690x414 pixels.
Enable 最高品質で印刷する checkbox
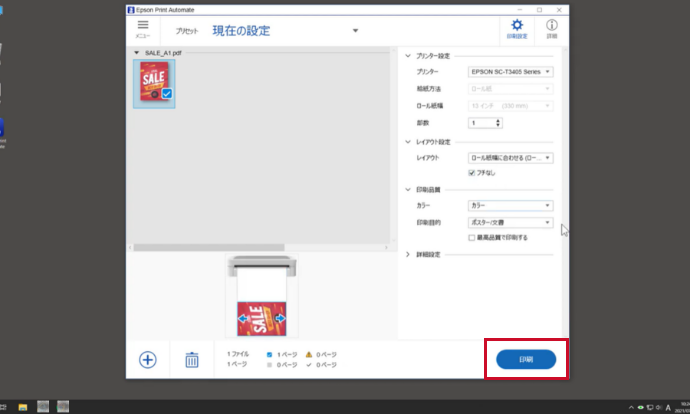pos(472,238)
